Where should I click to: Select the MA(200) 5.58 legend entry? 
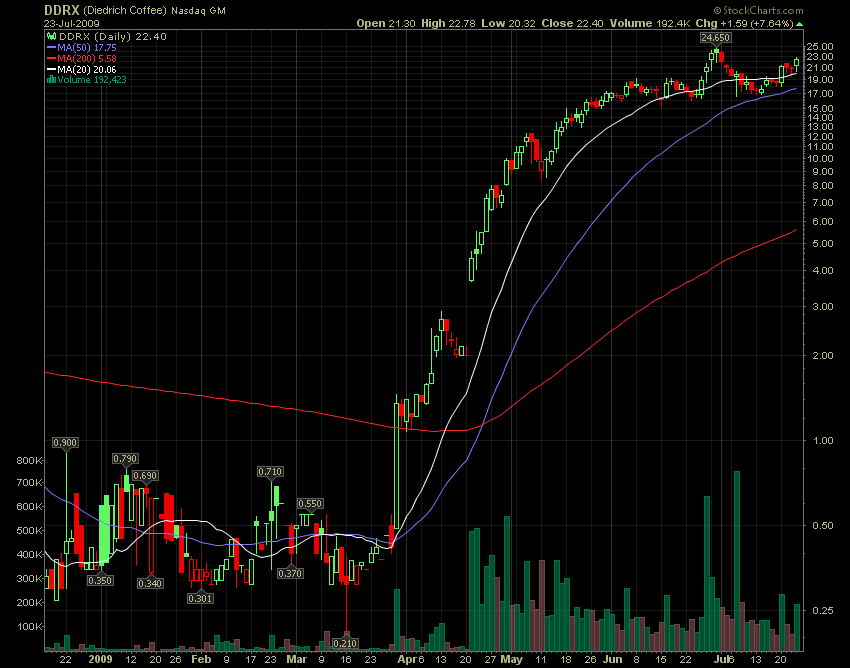82,59
